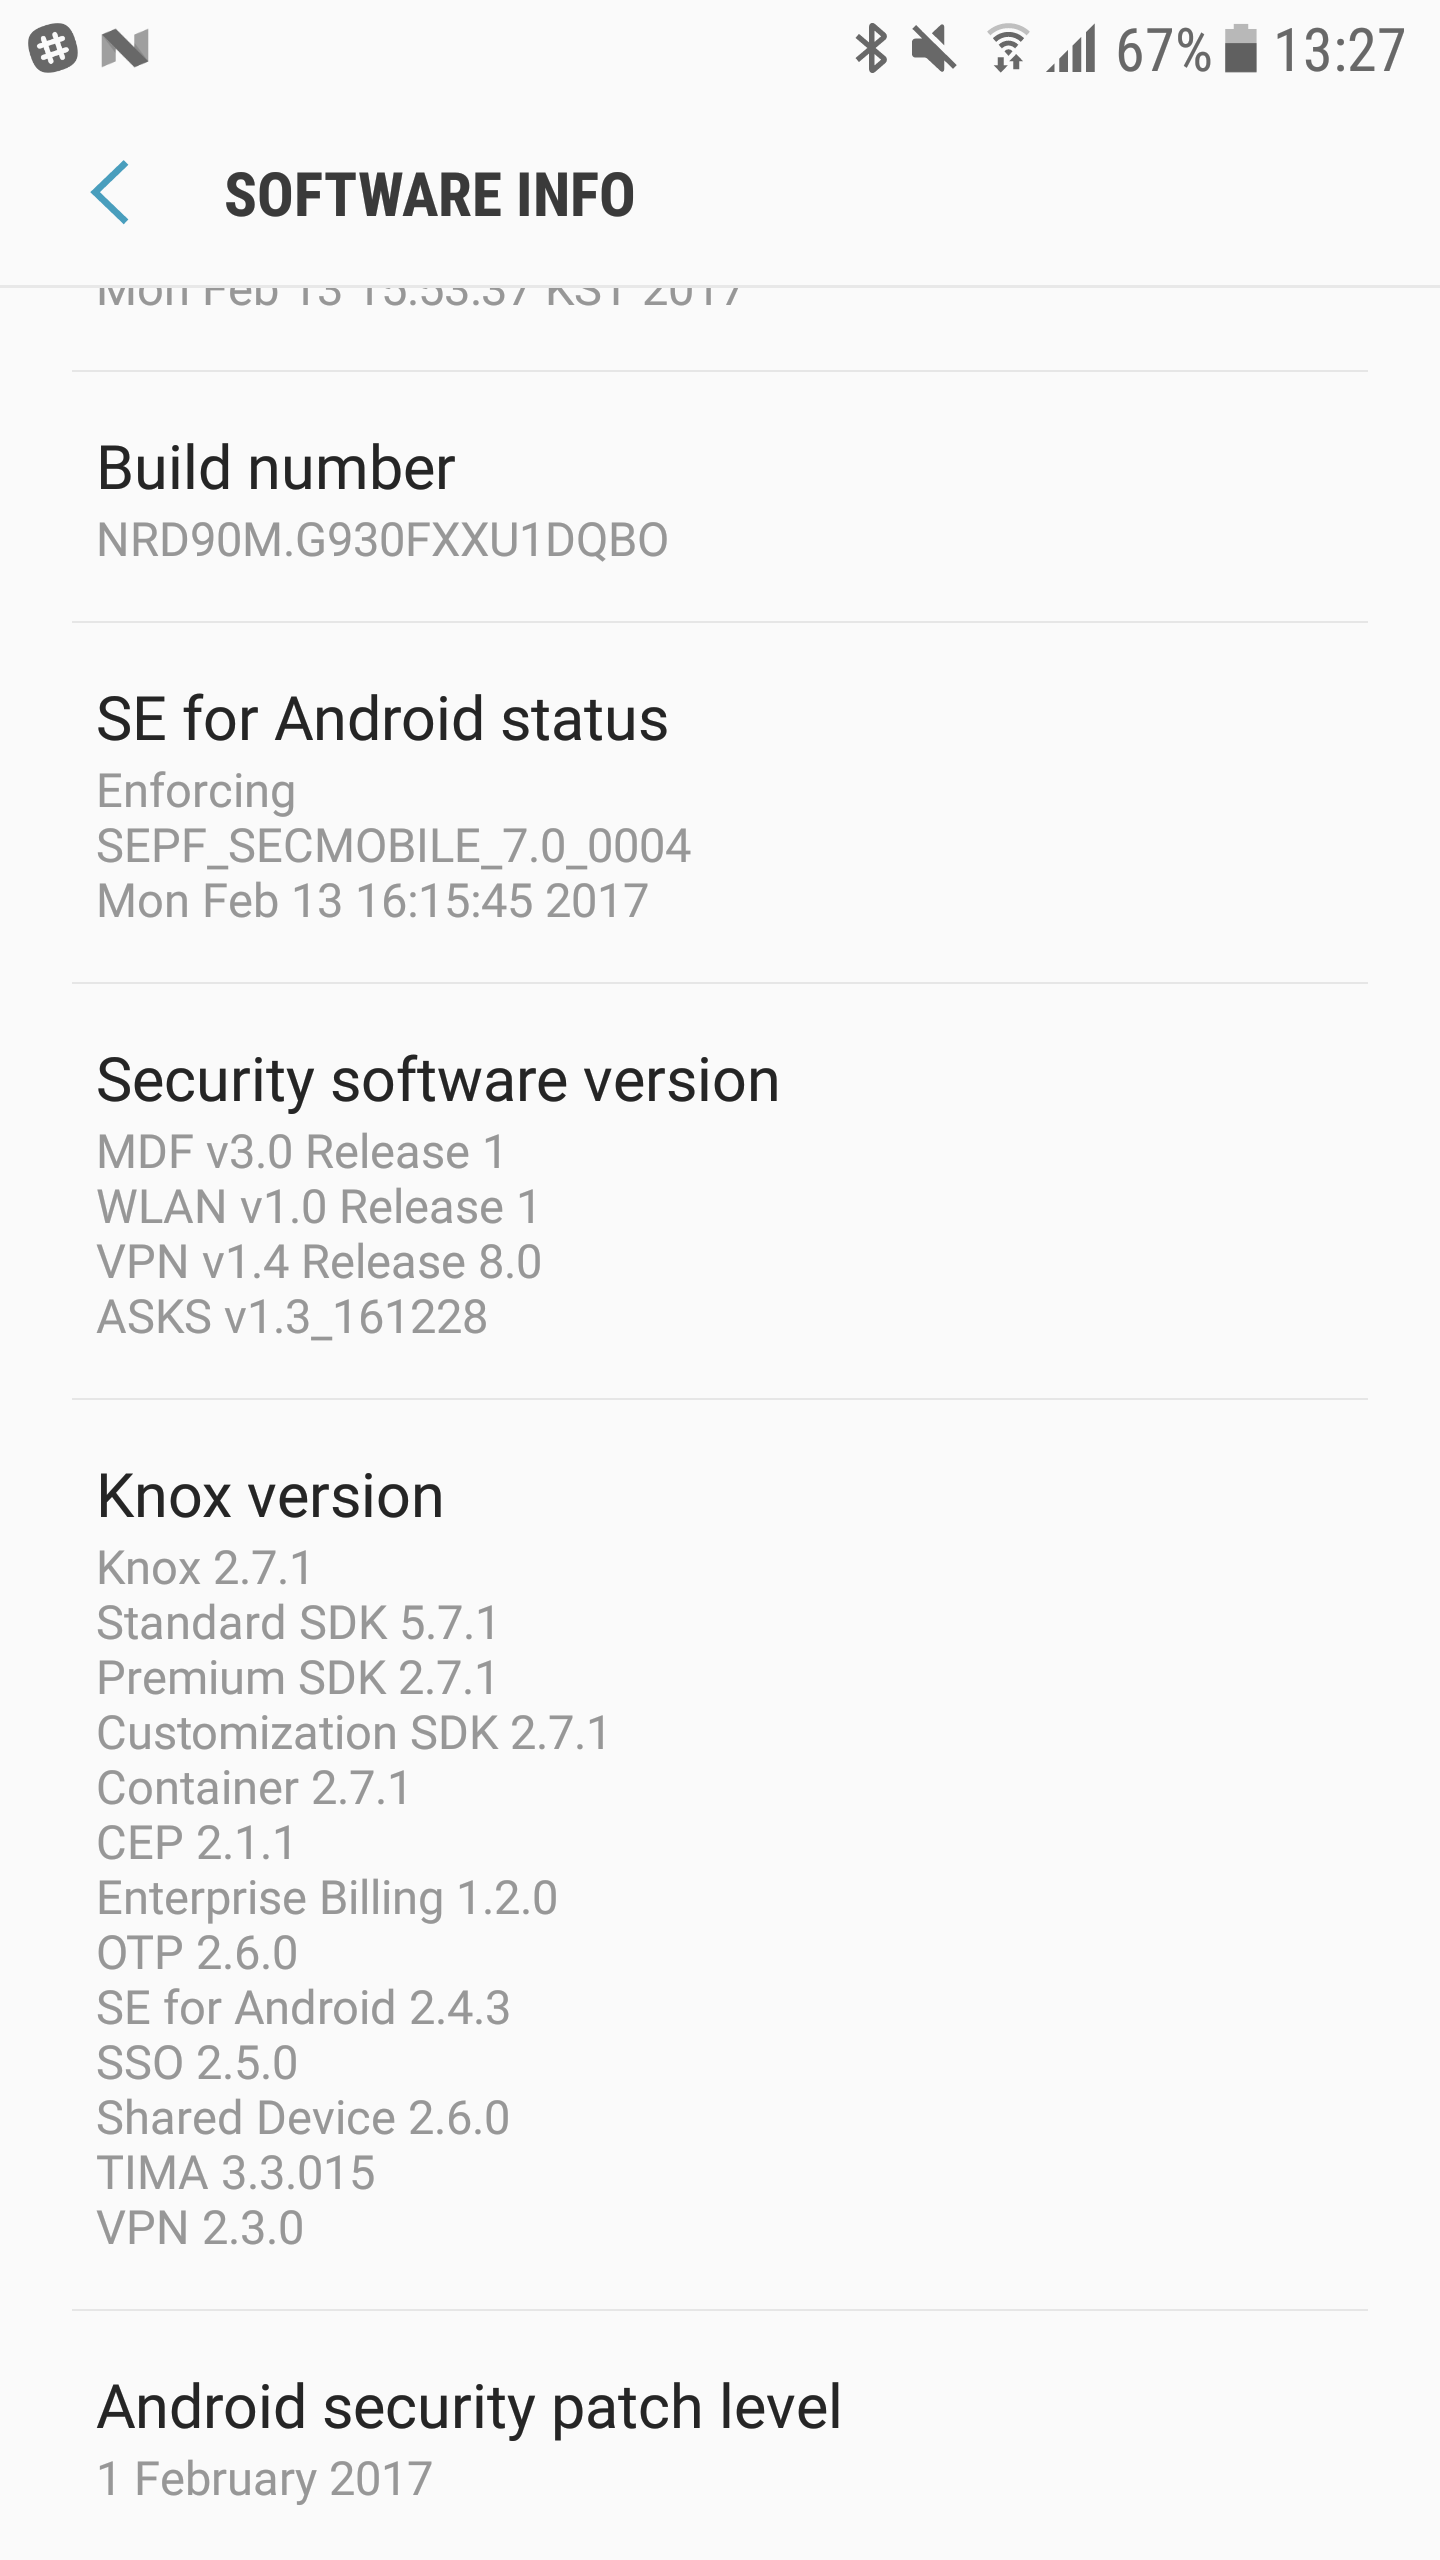Tap the TIMA 3.3.015 line
This screenshot has height=2560, width=1440.
click(x=236, y=2172)
